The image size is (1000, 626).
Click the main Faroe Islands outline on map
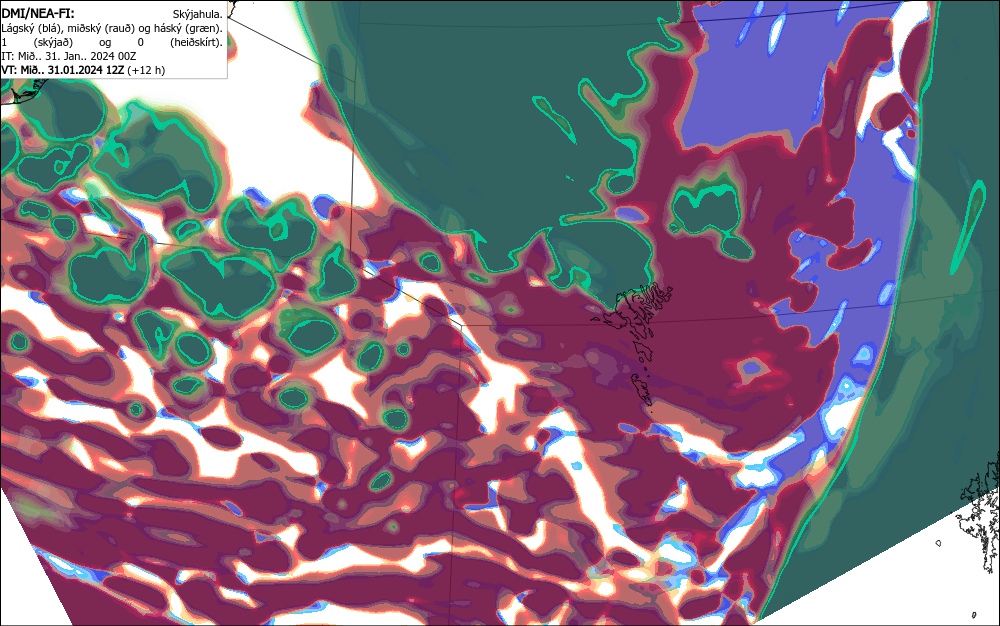tap(635, 309)
